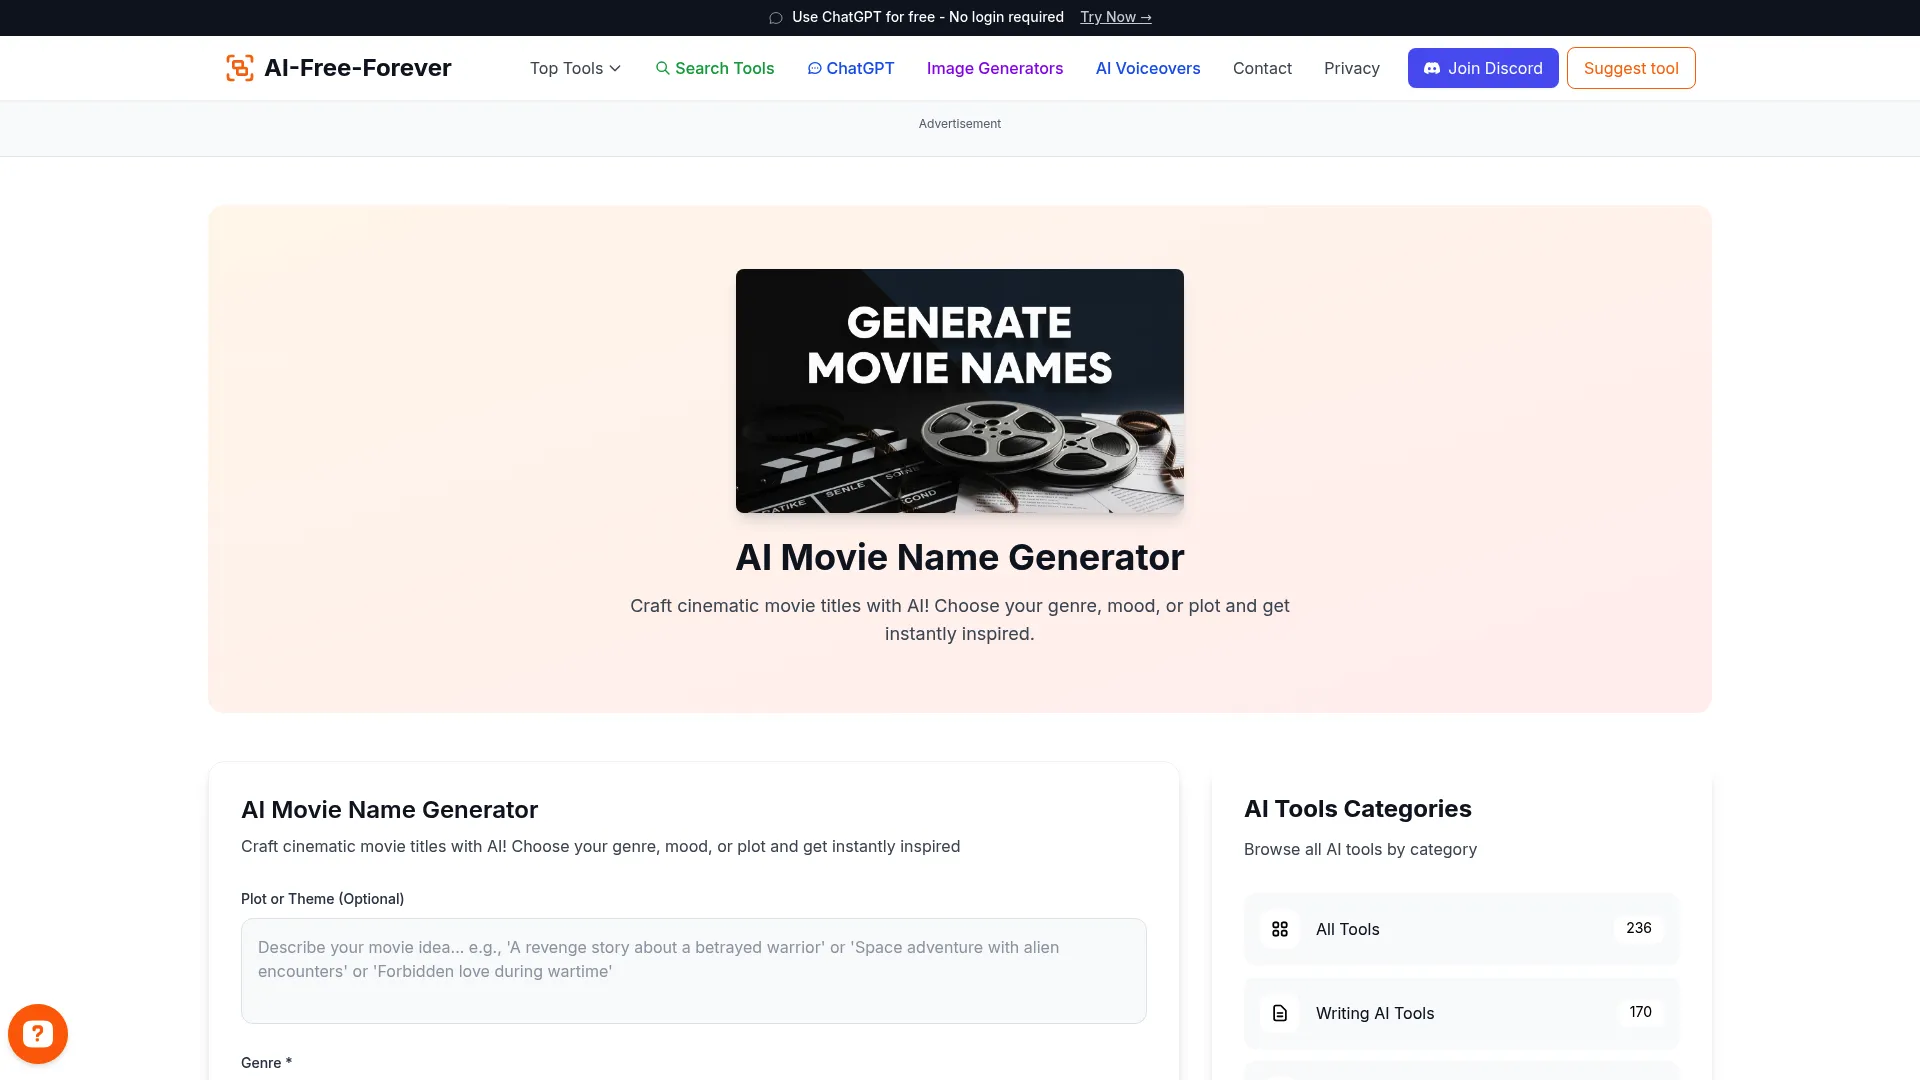
Task: Browse the All Tools category showing 236 tools
Action: point(1459,929)
